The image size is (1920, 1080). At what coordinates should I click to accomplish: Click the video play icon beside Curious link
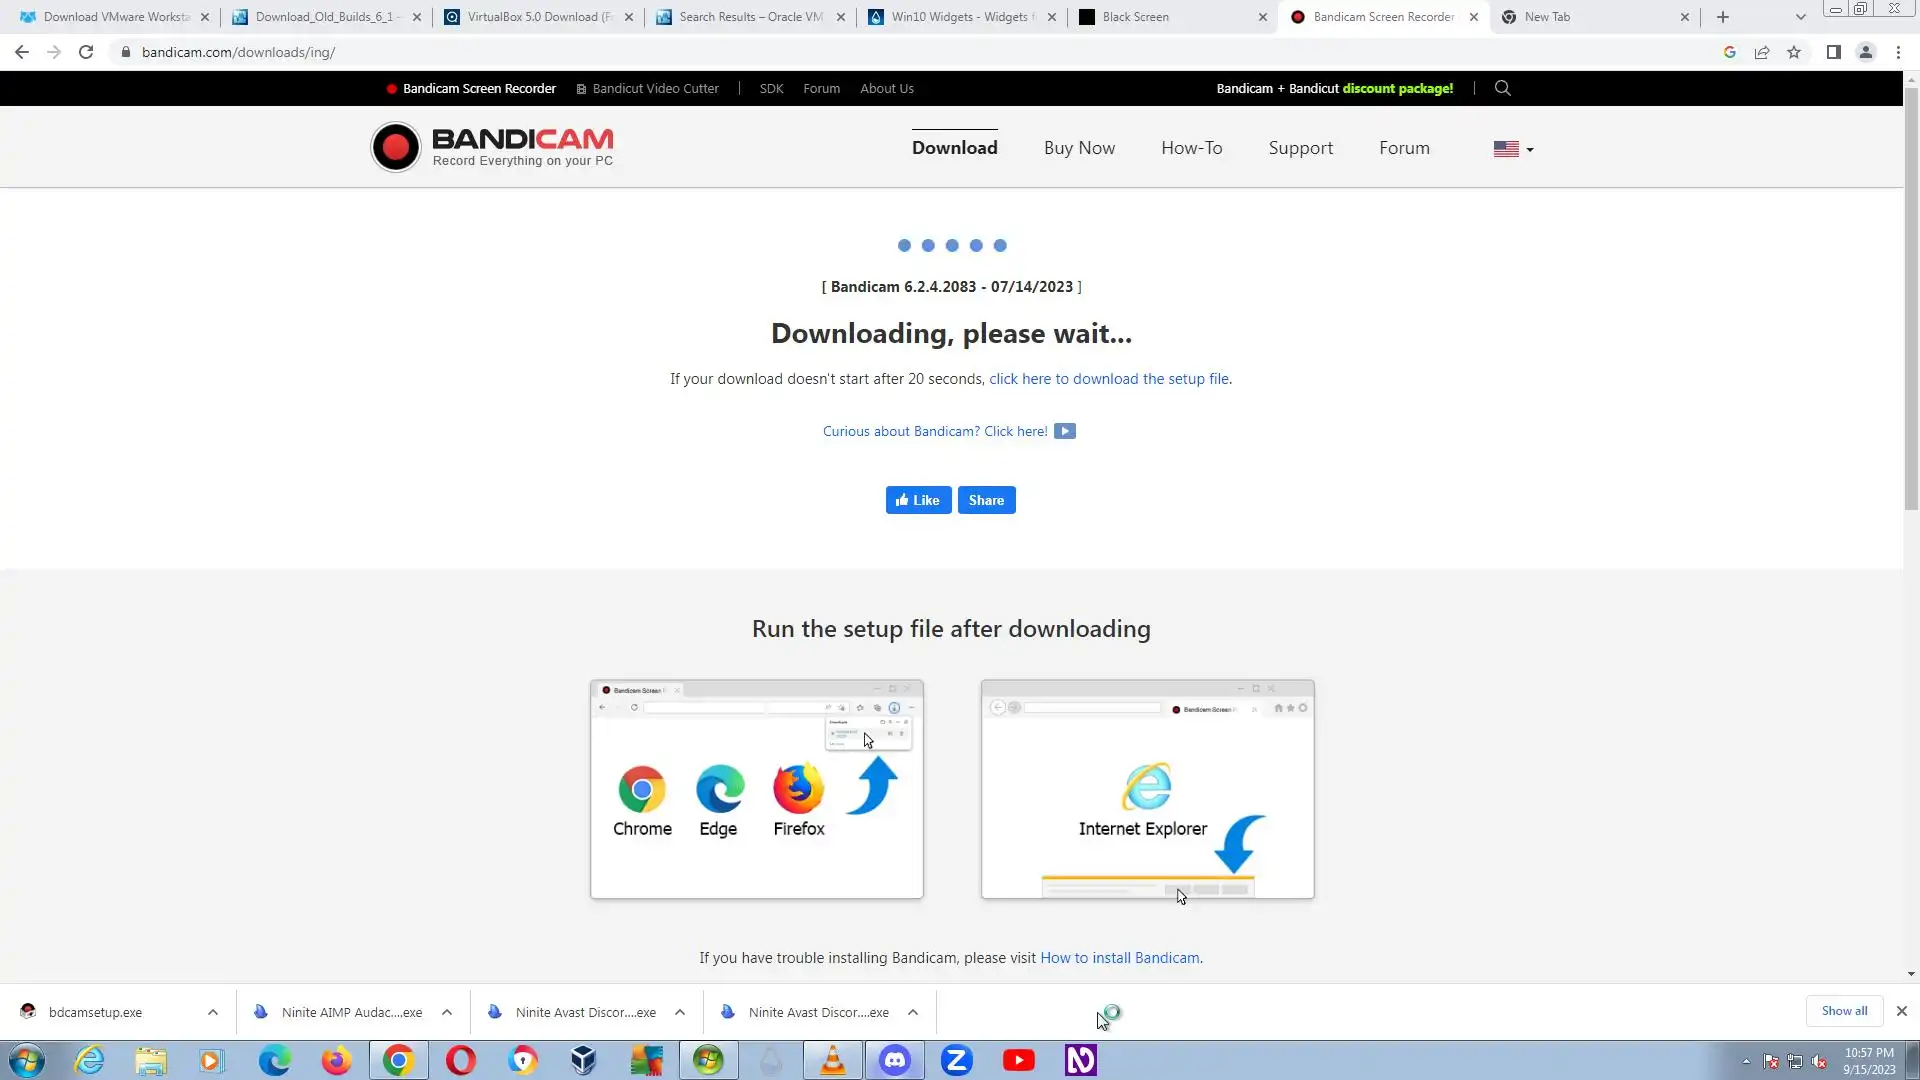[1065, 431]
